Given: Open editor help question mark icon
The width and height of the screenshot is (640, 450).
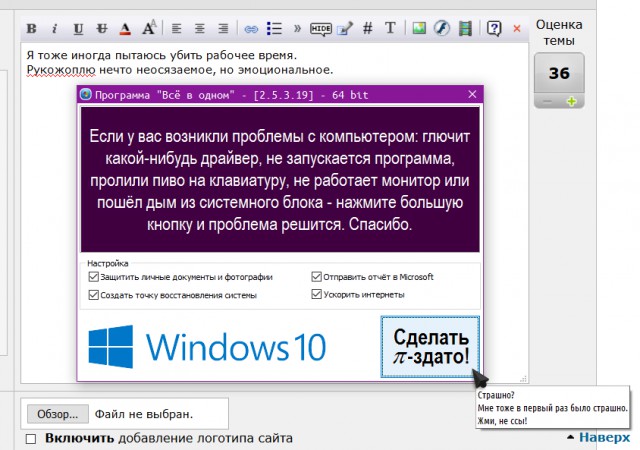Looking at the screenshot, I should pos(494,29).
